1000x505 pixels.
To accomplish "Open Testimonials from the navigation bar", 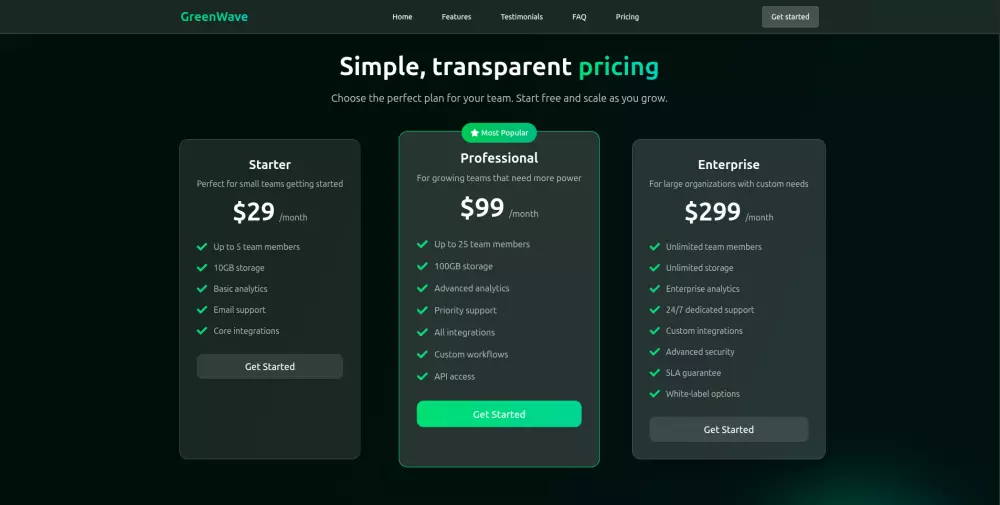I will 522,17.
